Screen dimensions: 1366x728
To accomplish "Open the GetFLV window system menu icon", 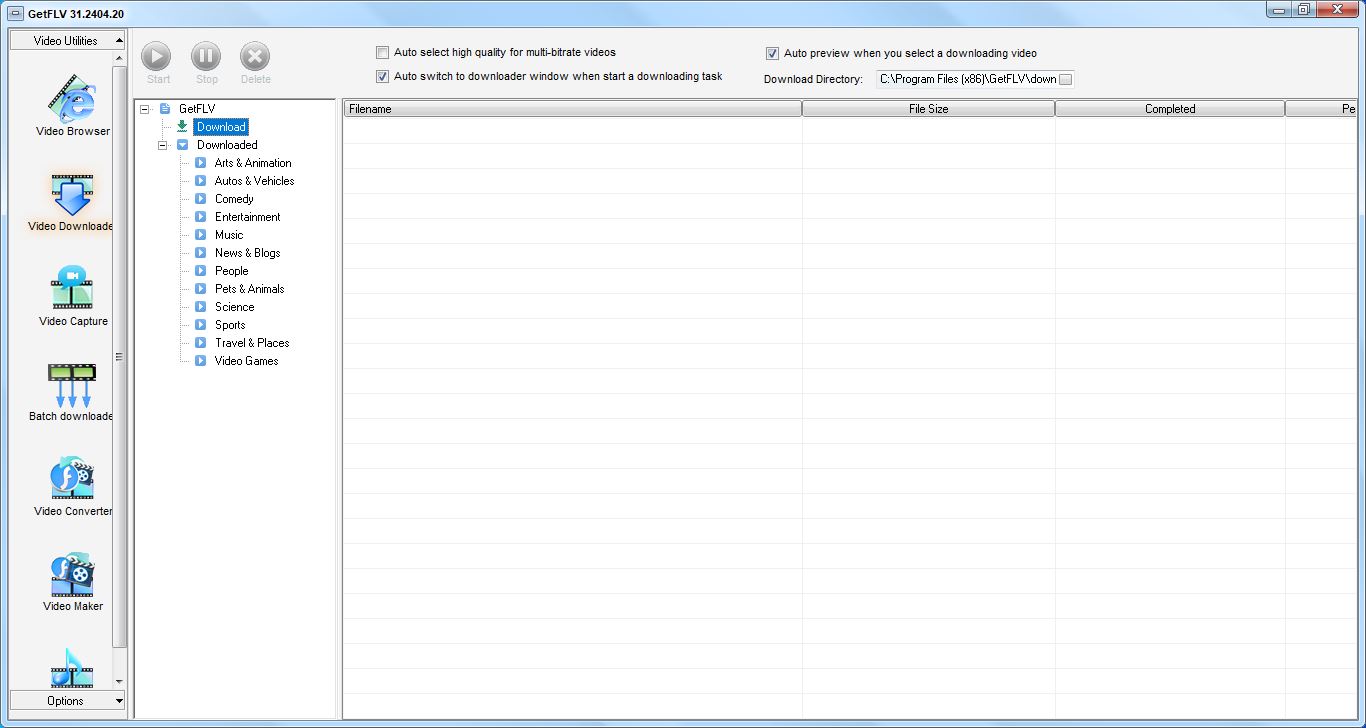I will (15, 13).
